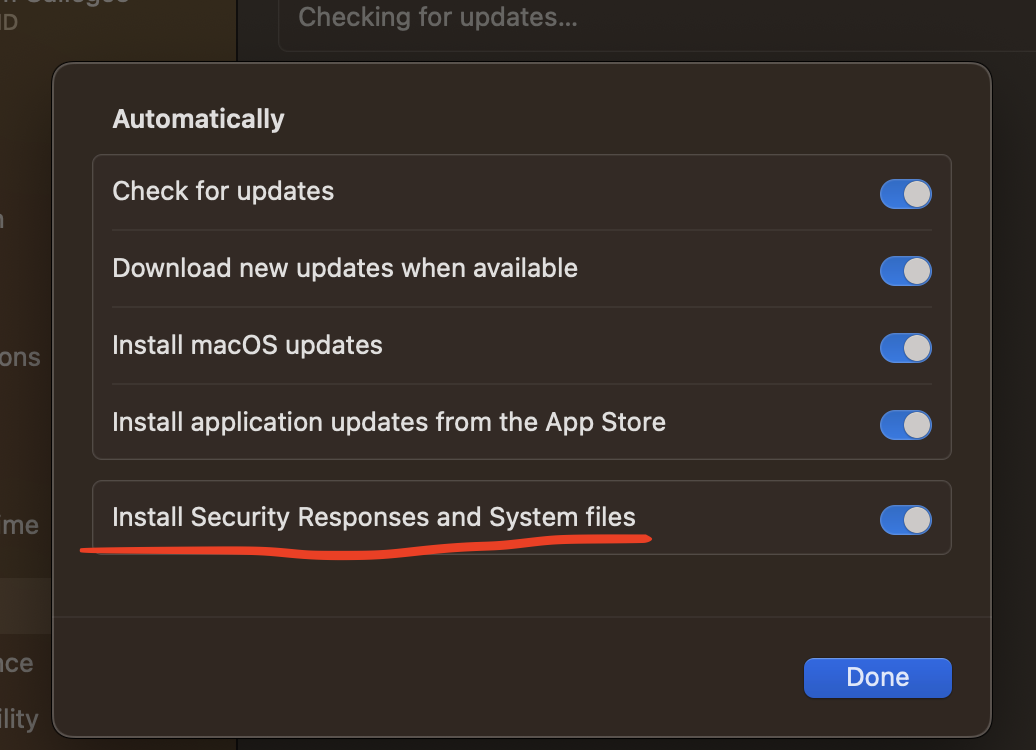Turn off the Check for updates switch

point(905,194)
